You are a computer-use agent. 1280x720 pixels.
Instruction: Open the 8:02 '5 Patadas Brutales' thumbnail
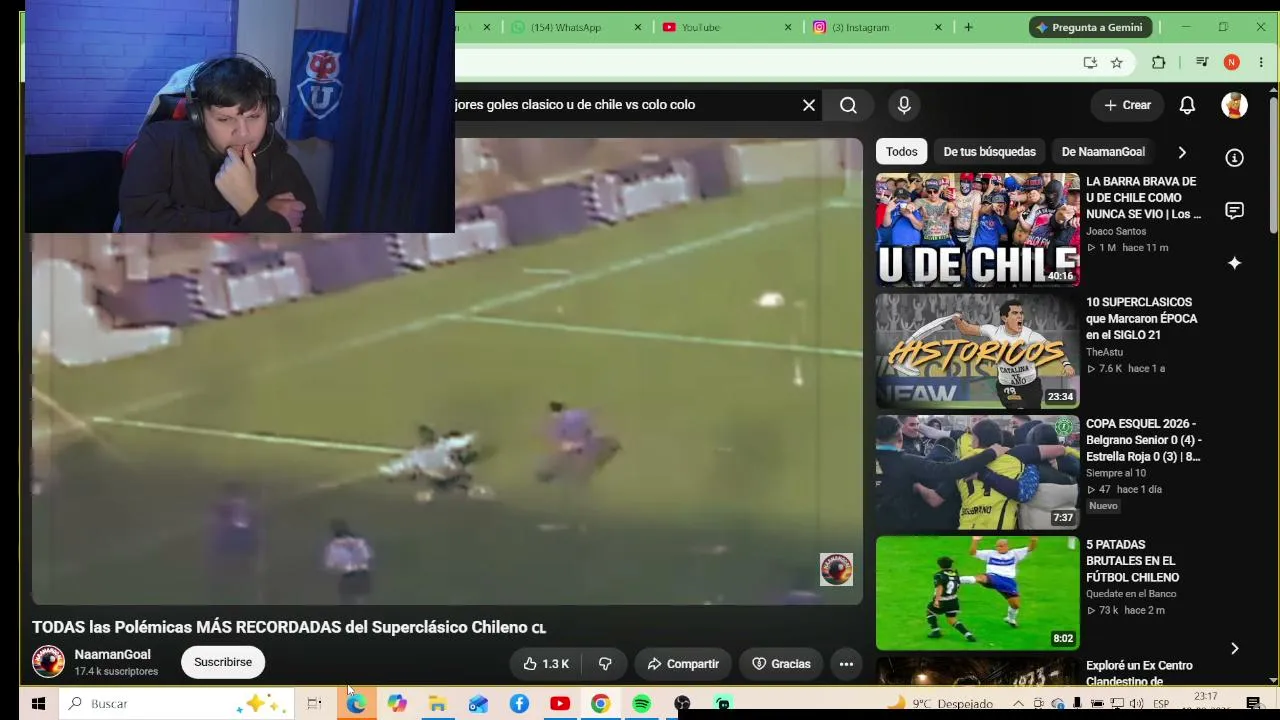pyautogui.click(x=978, y=593)
